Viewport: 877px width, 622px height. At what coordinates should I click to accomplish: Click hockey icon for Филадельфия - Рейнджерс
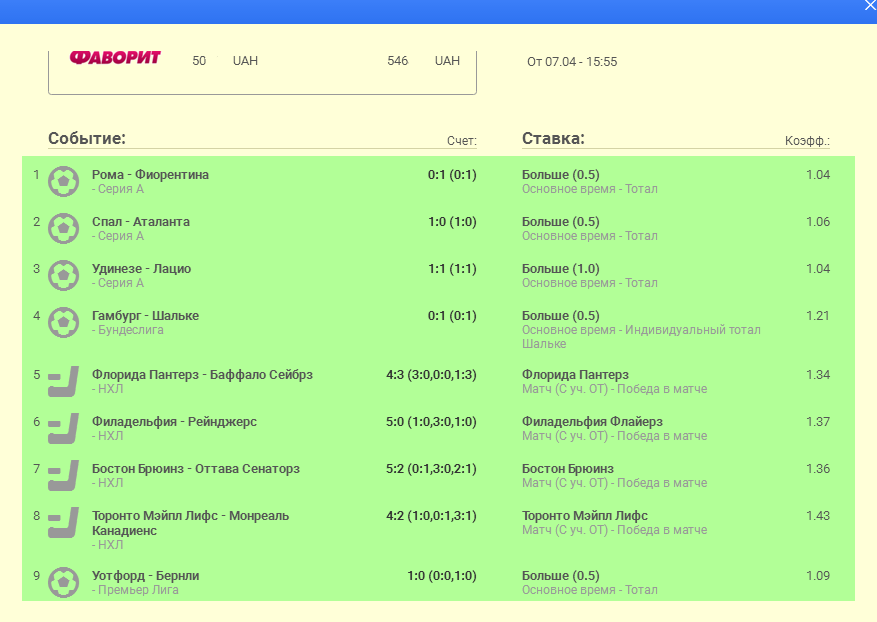(x=64, y=429)
